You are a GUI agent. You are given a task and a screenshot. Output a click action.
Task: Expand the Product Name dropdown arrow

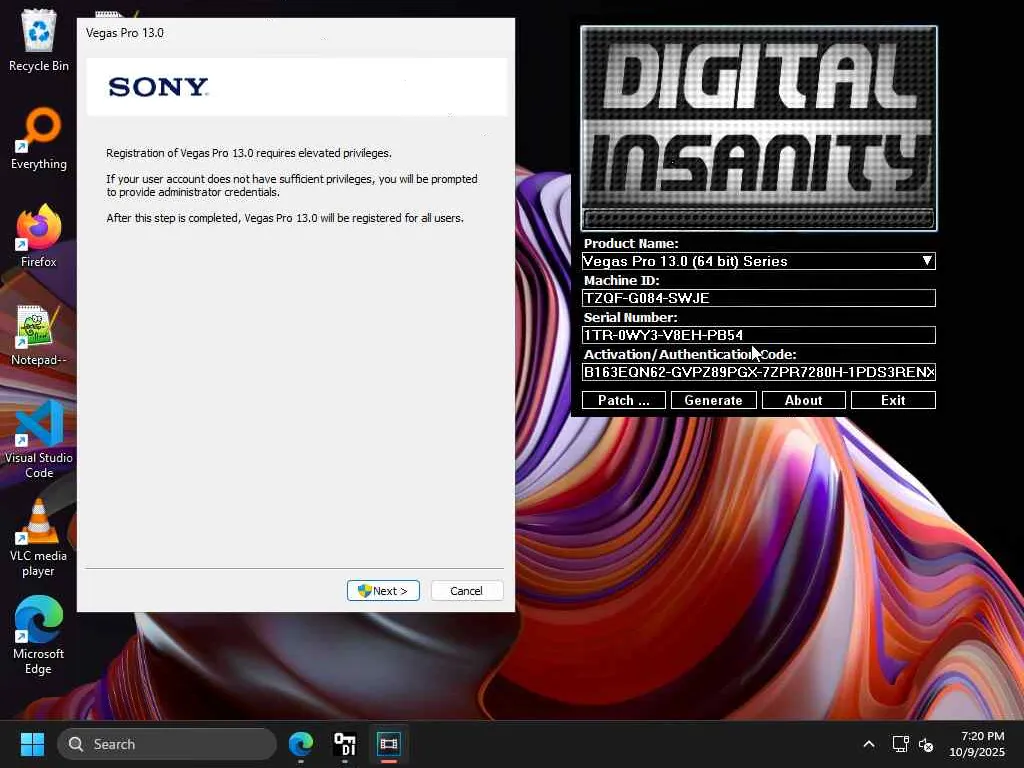[927, 261]
